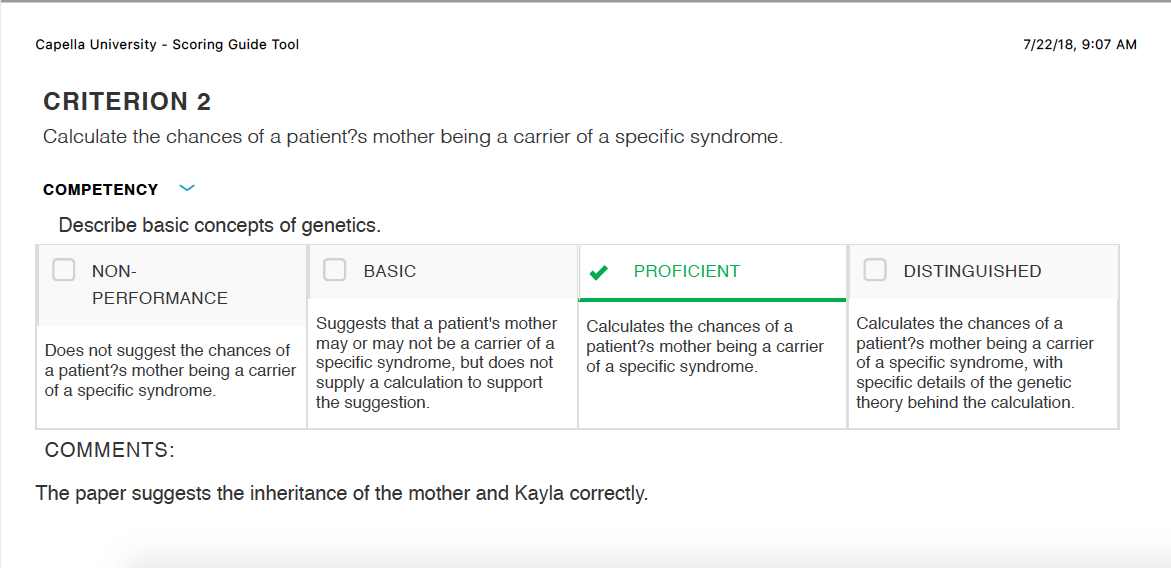The height and width of the screenshot is (568, 1171).
Task: Click the Distinguished description text
Action: [x=975, y=363]
